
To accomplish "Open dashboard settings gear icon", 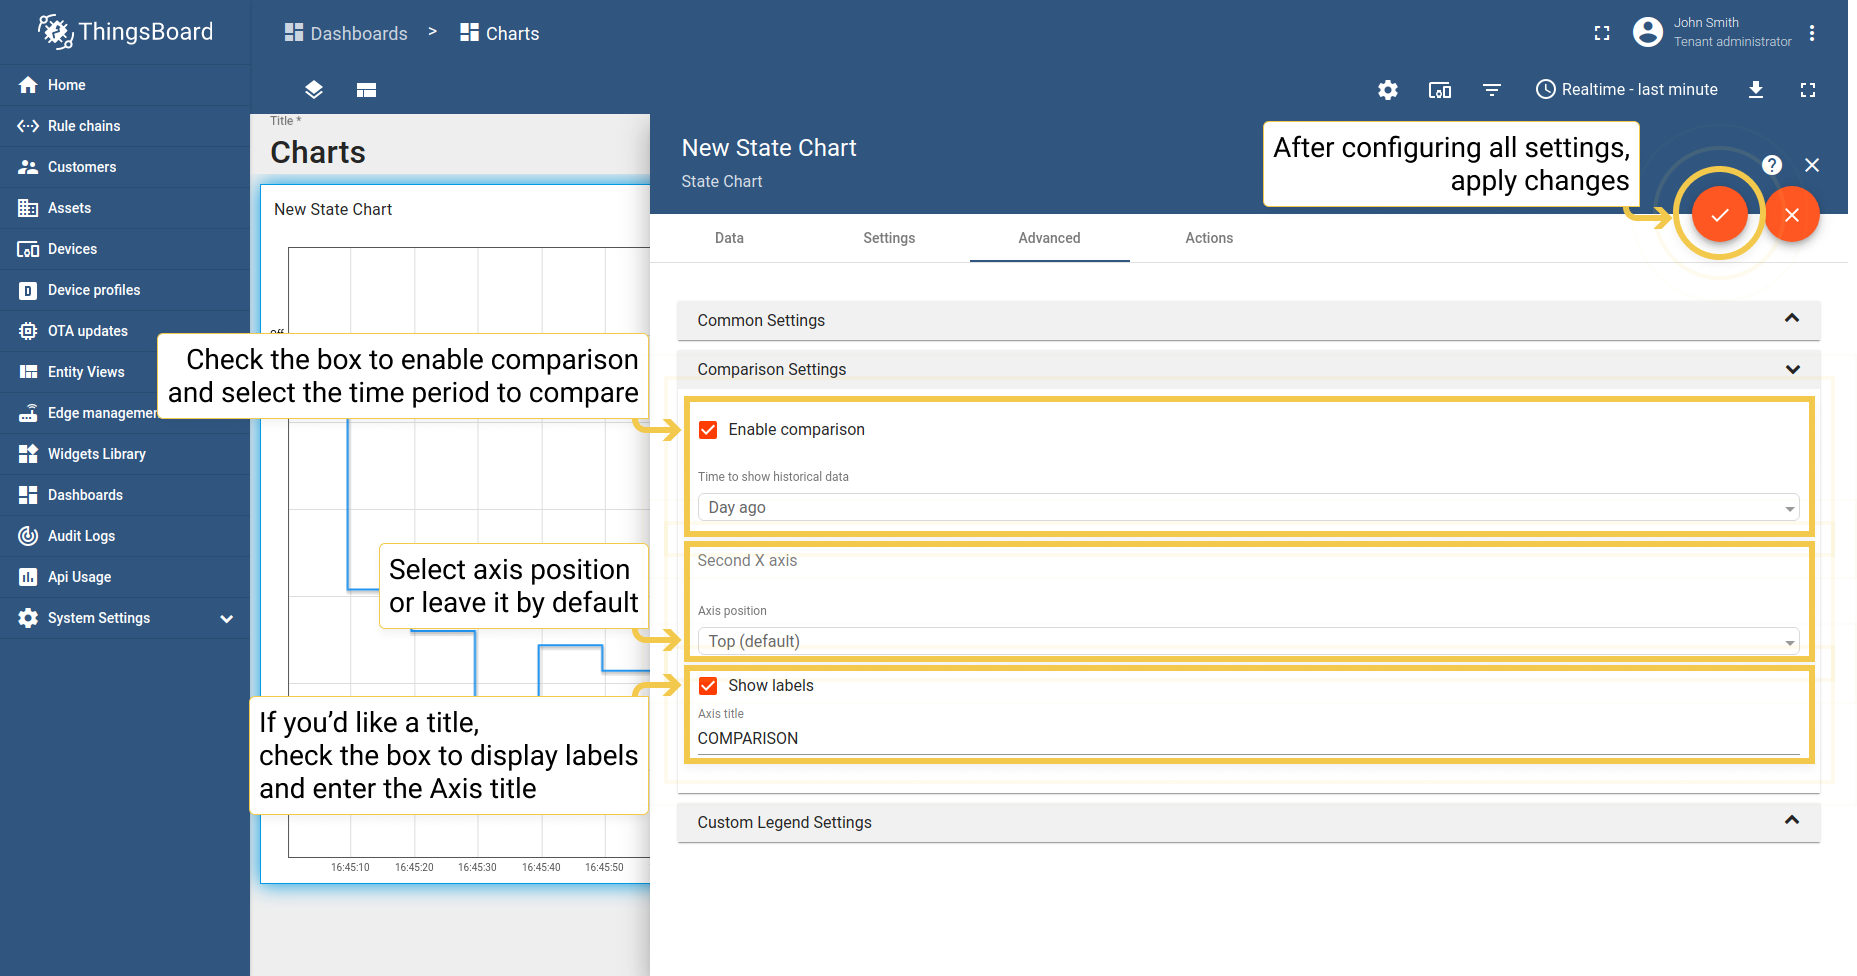I will [x=1387, y=90].
